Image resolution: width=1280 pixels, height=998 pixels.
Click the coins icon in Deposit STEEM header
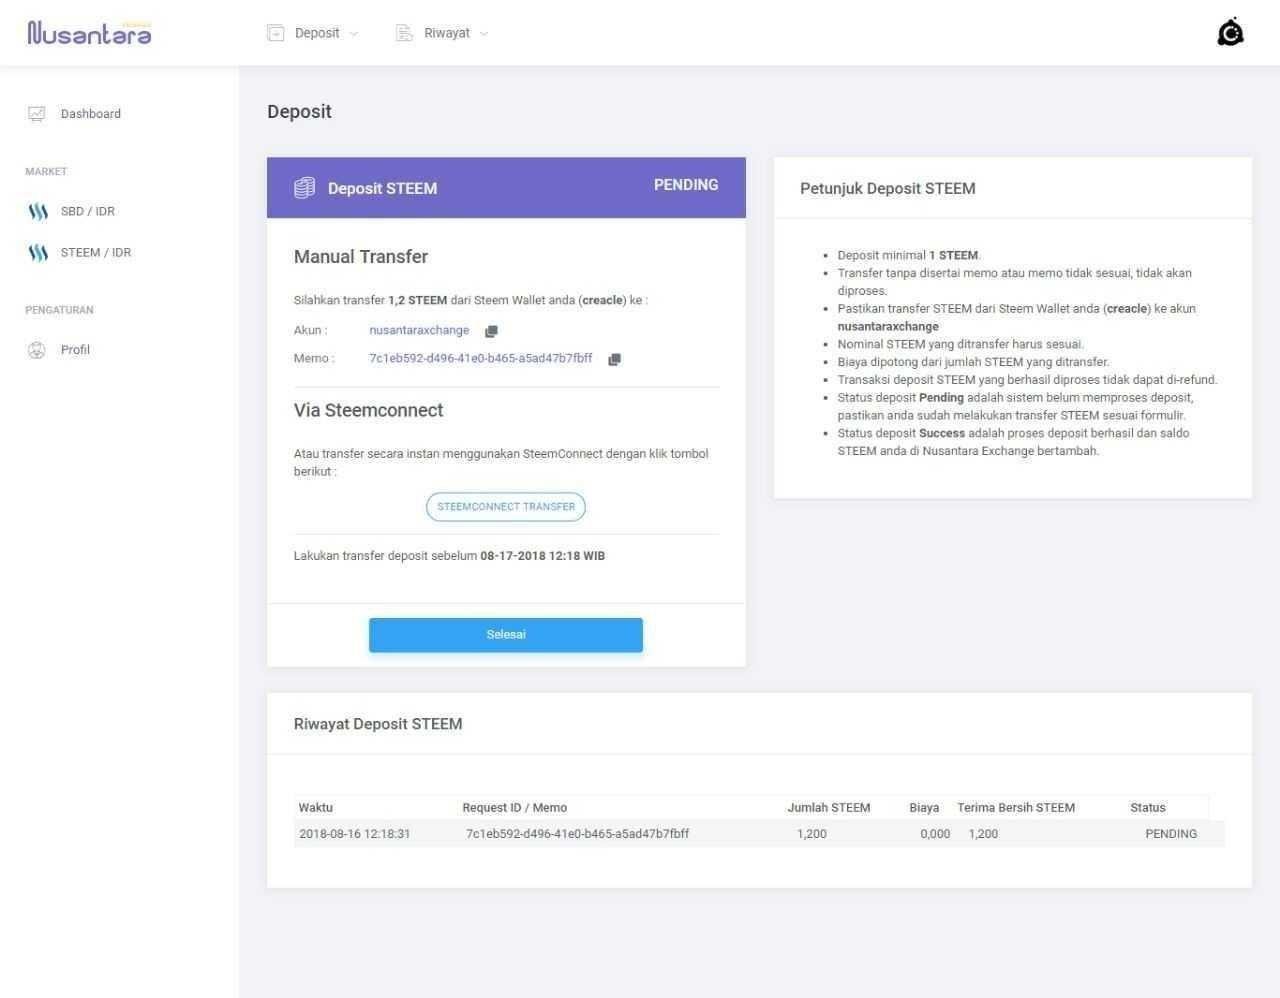tap(305, 188)
